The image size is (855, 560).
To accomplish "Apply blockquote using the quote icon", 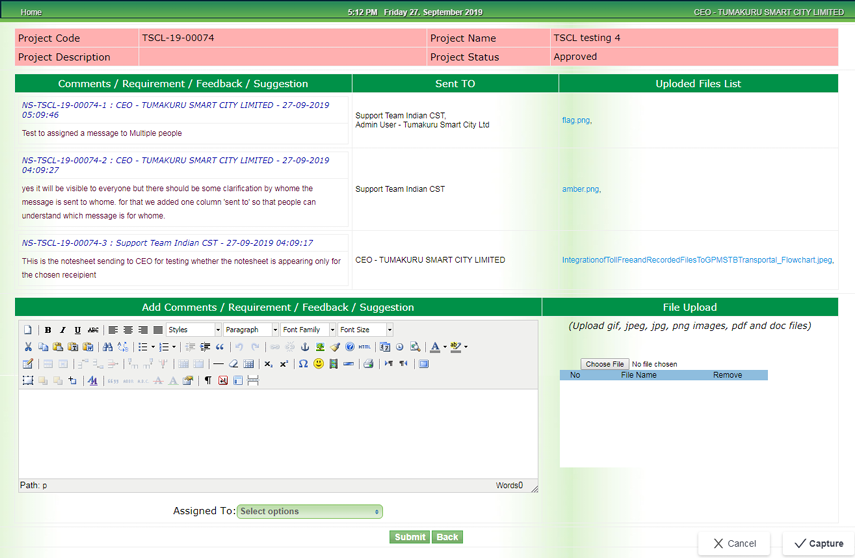I will click(220, 347).
